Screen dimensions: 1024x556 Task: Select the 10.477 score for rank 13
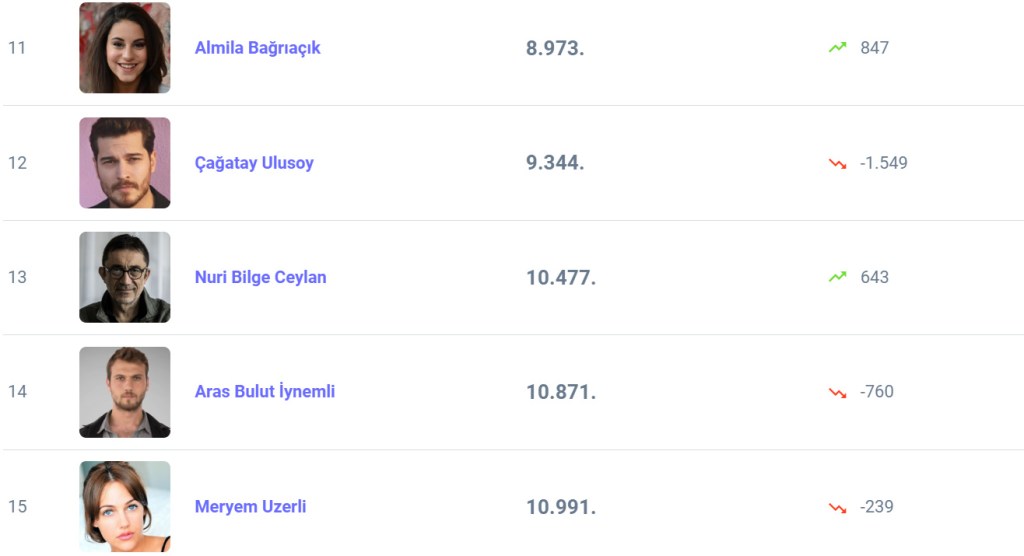[561, 278]
